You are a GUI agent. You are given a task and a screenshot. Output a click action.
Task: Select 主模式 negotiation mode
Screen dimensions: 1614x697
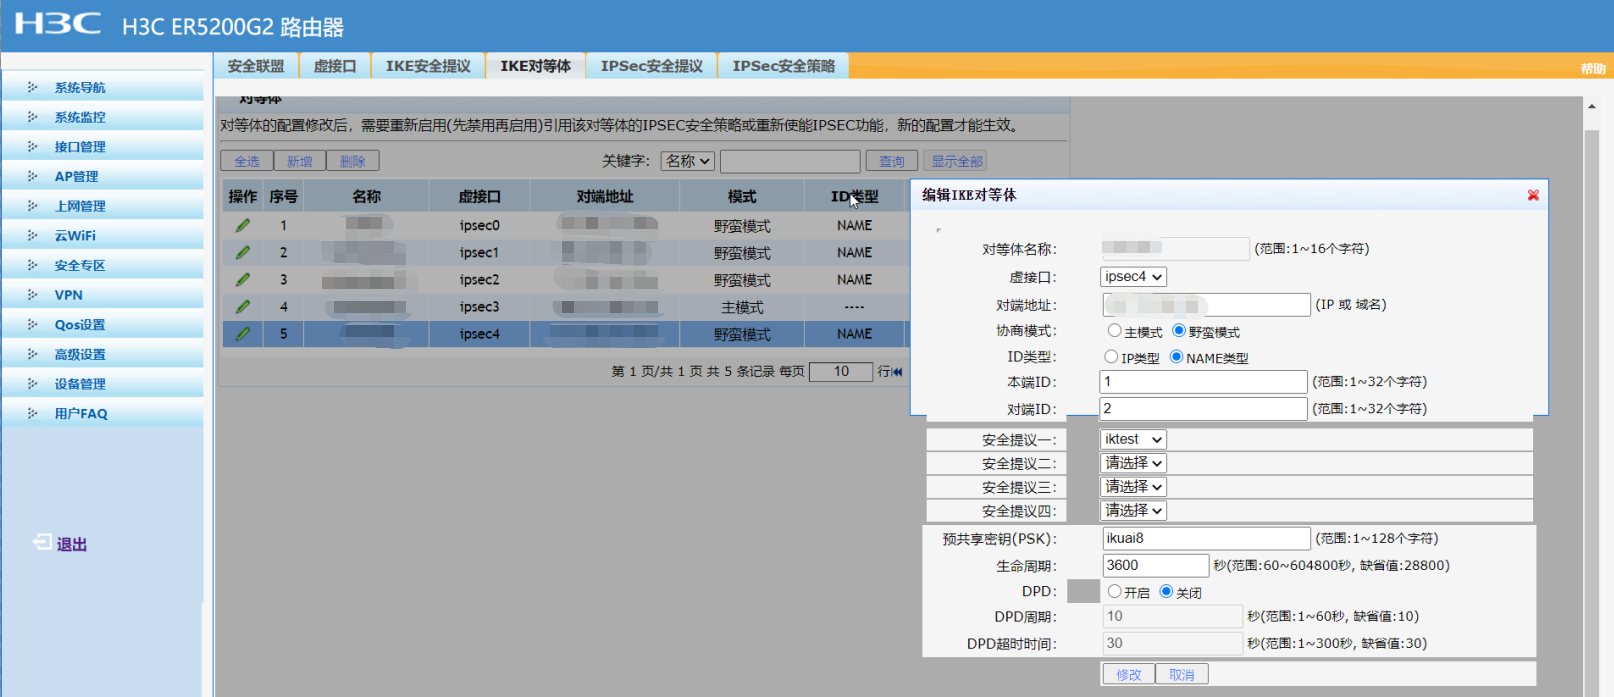tap(1114, 331)
